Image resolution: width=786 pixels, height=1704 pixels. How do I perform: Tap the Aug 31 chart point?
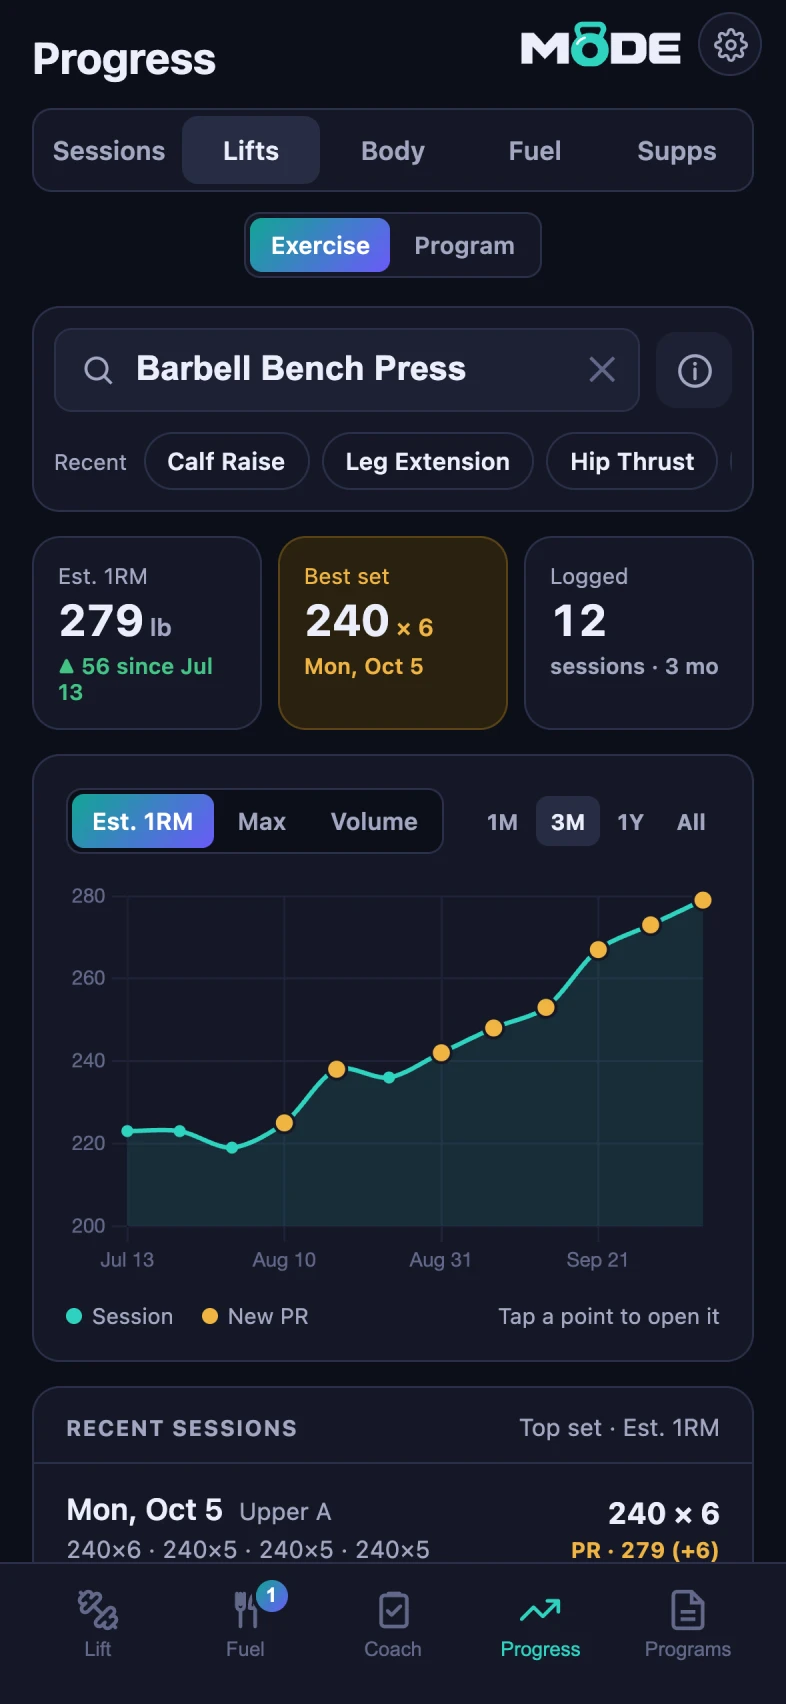tap(441, 1052)
